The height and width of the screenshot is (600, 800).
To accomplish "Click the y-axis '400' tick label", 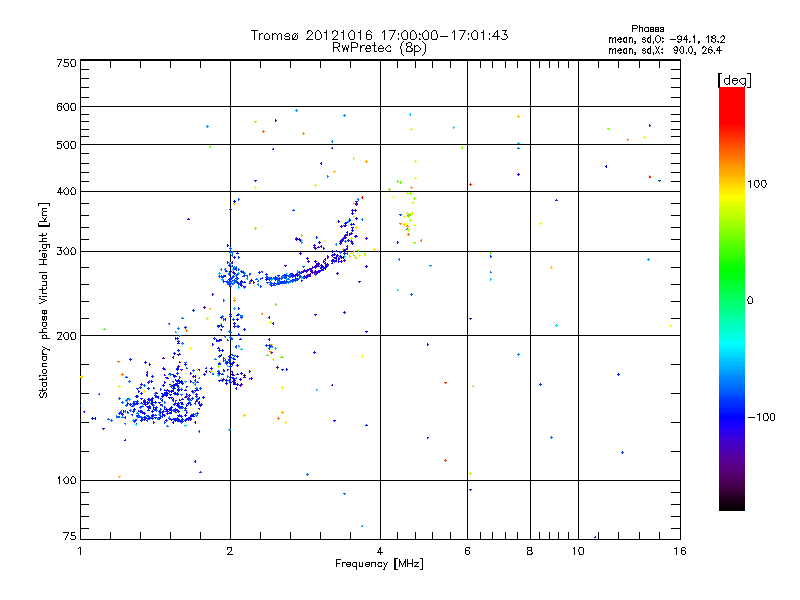I will tap(66, 191).
